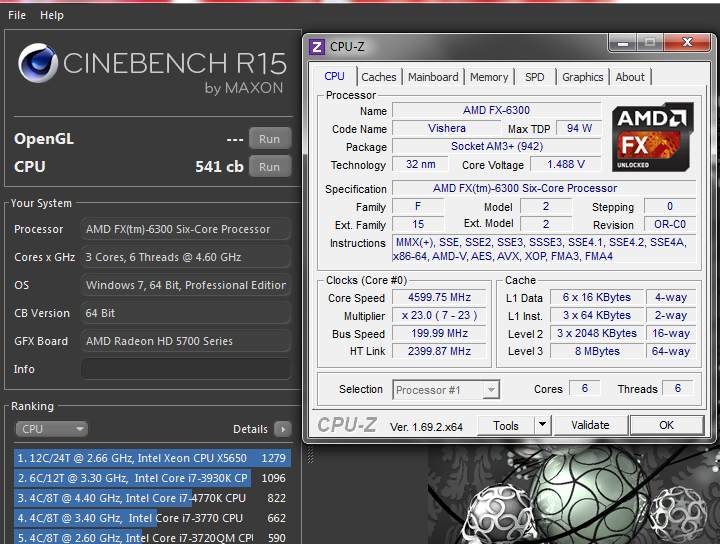Open the CPU ranking type dropdown

pos(51,429)
